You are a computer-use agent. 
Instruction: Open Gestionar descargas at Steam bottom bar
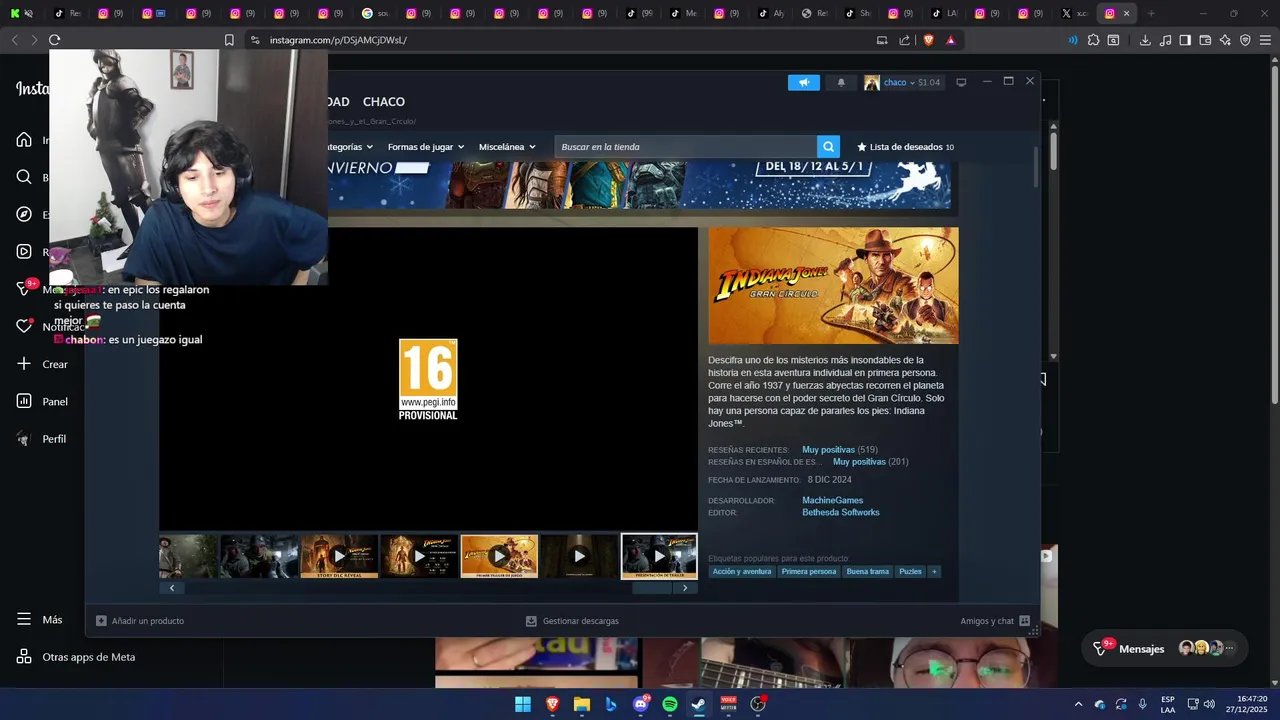click(572, 621)
